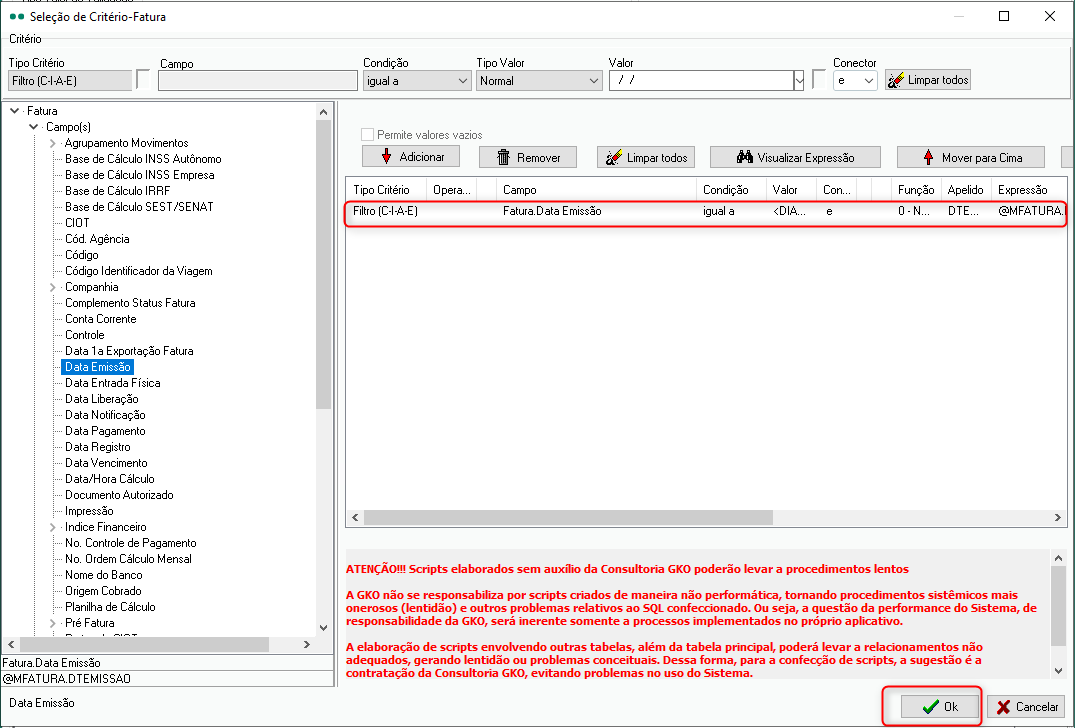This screenshot has width=1075, height=728.
Task: Open the Condição dropdown showing igual a
Action: point(462,81)
